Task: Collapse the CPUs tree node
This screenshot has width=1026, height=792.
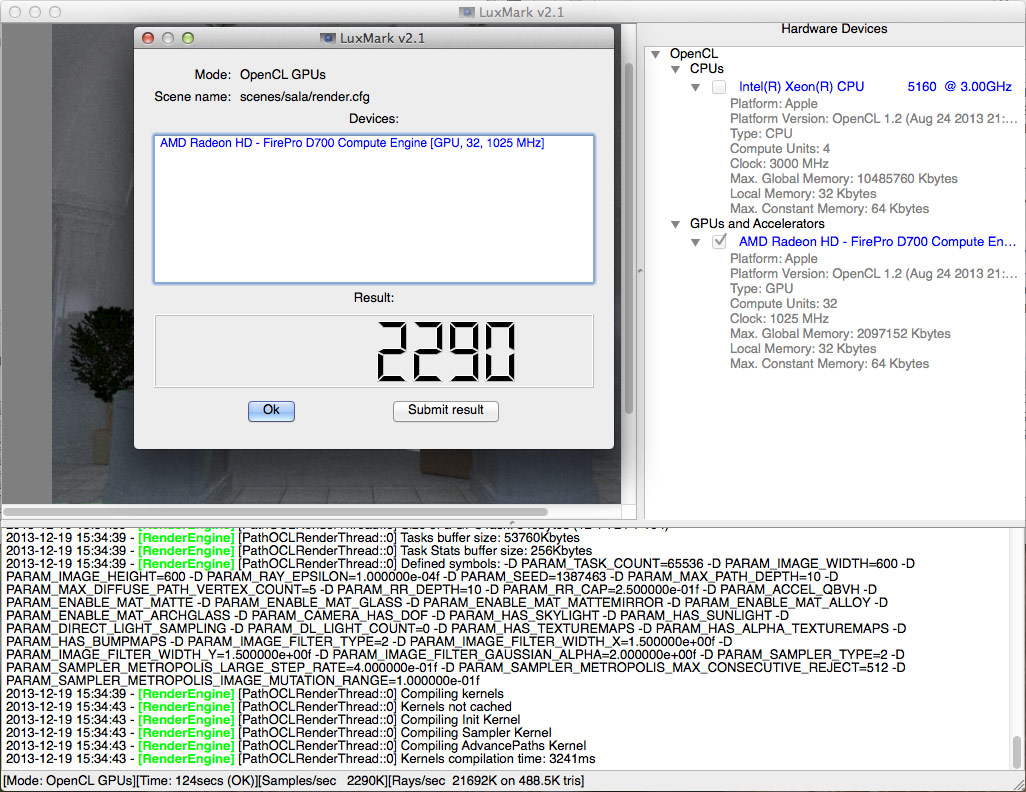Action: click(x=675, y=69)
